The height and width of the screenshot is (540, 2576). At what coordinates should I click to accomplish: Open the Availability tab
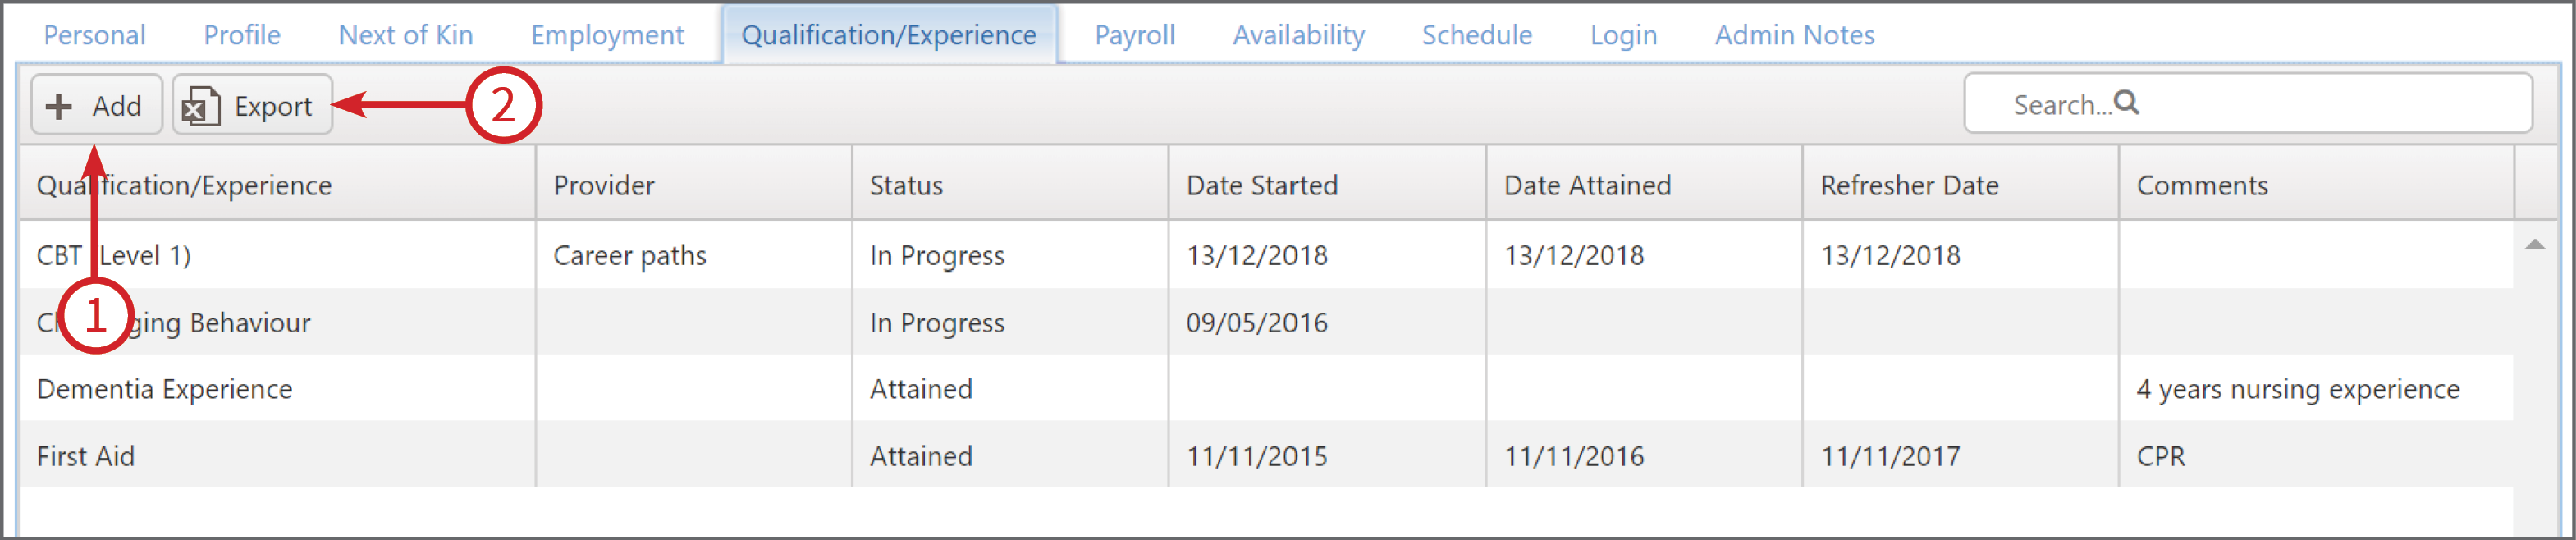tap(1299, 35)
